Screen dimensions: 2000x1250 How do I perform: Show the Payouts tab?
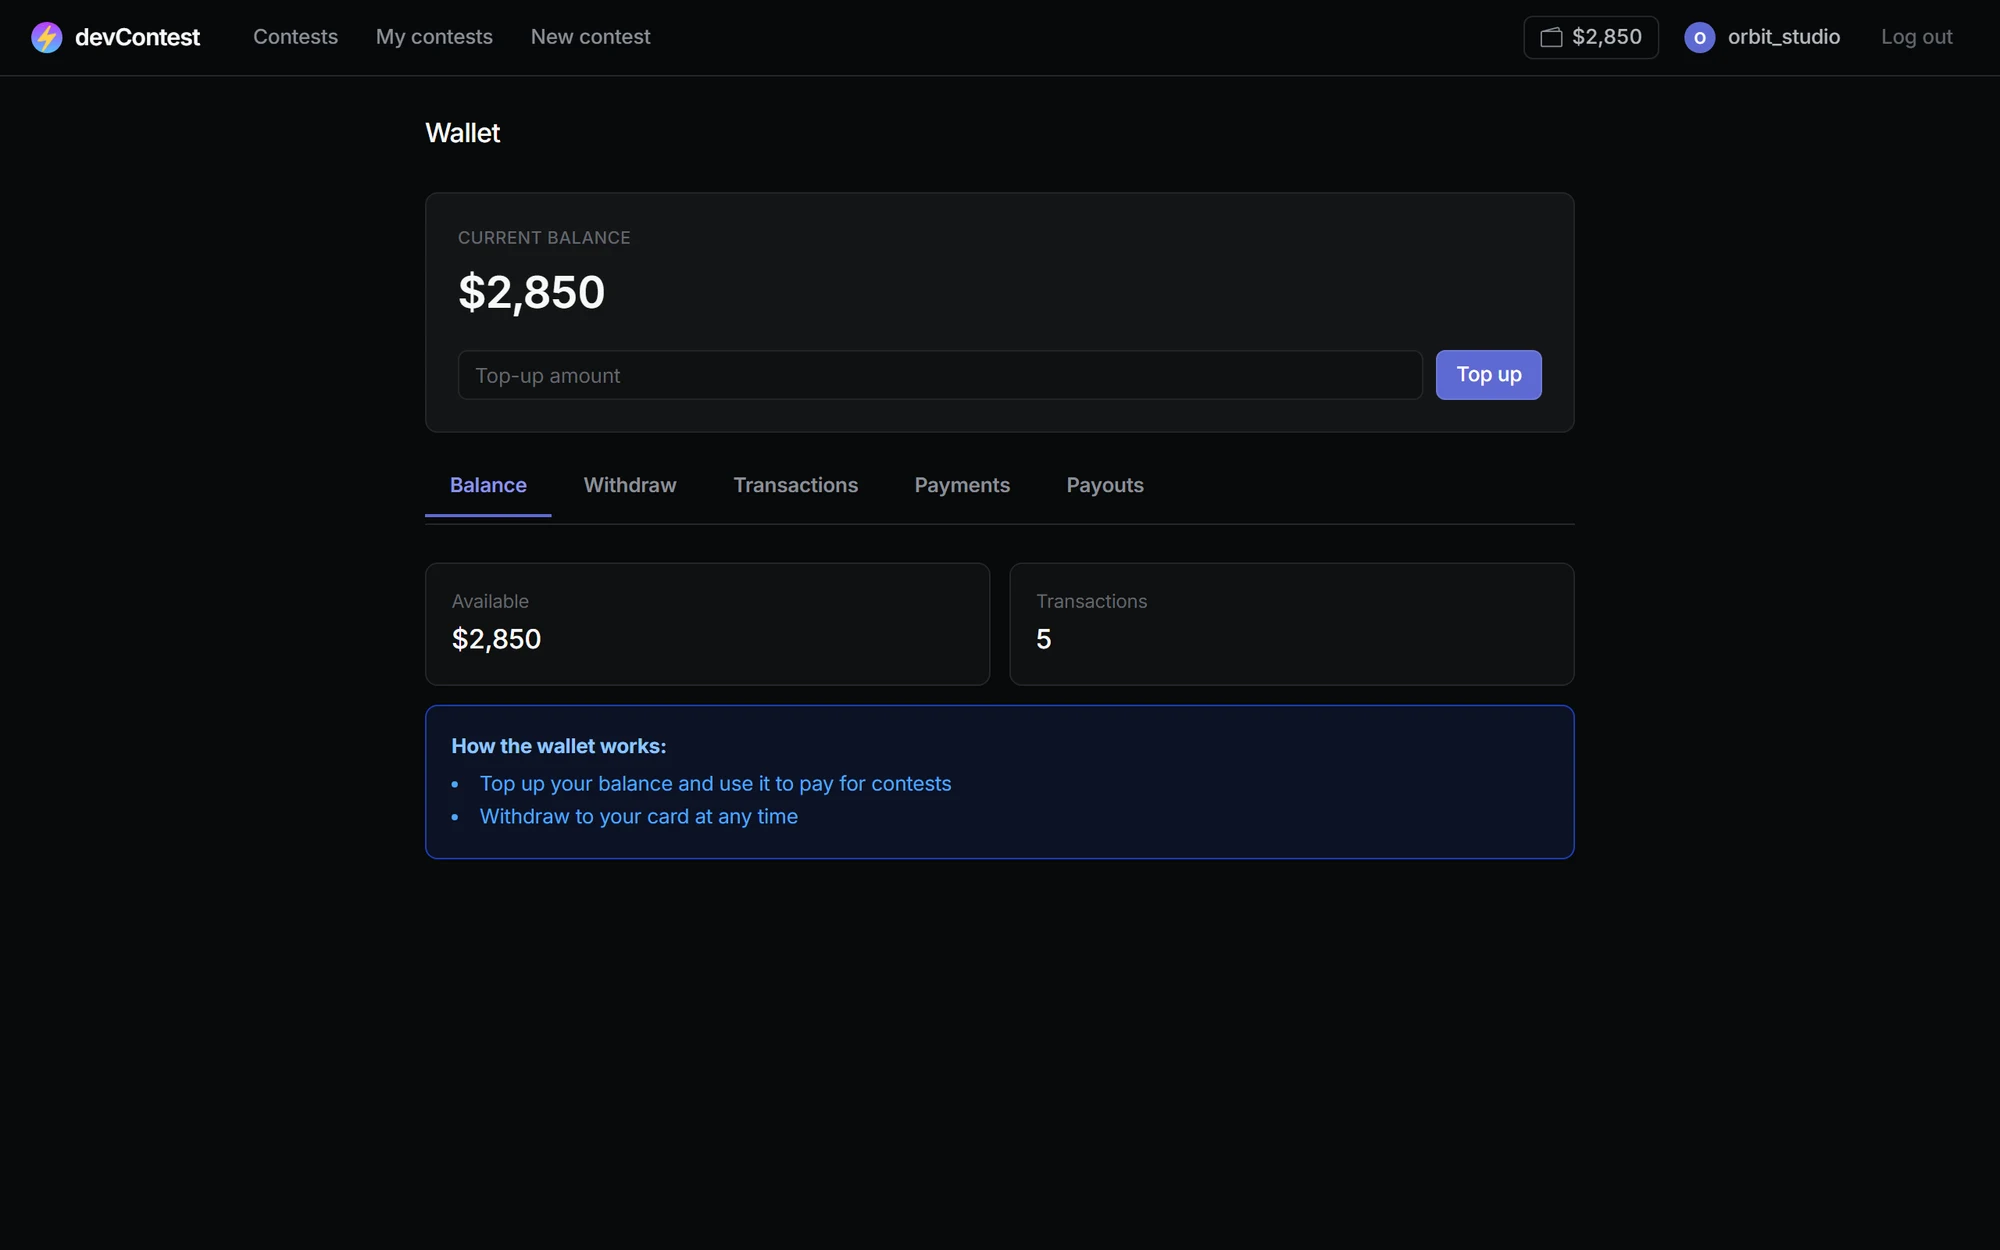[x=1105, y=485]
